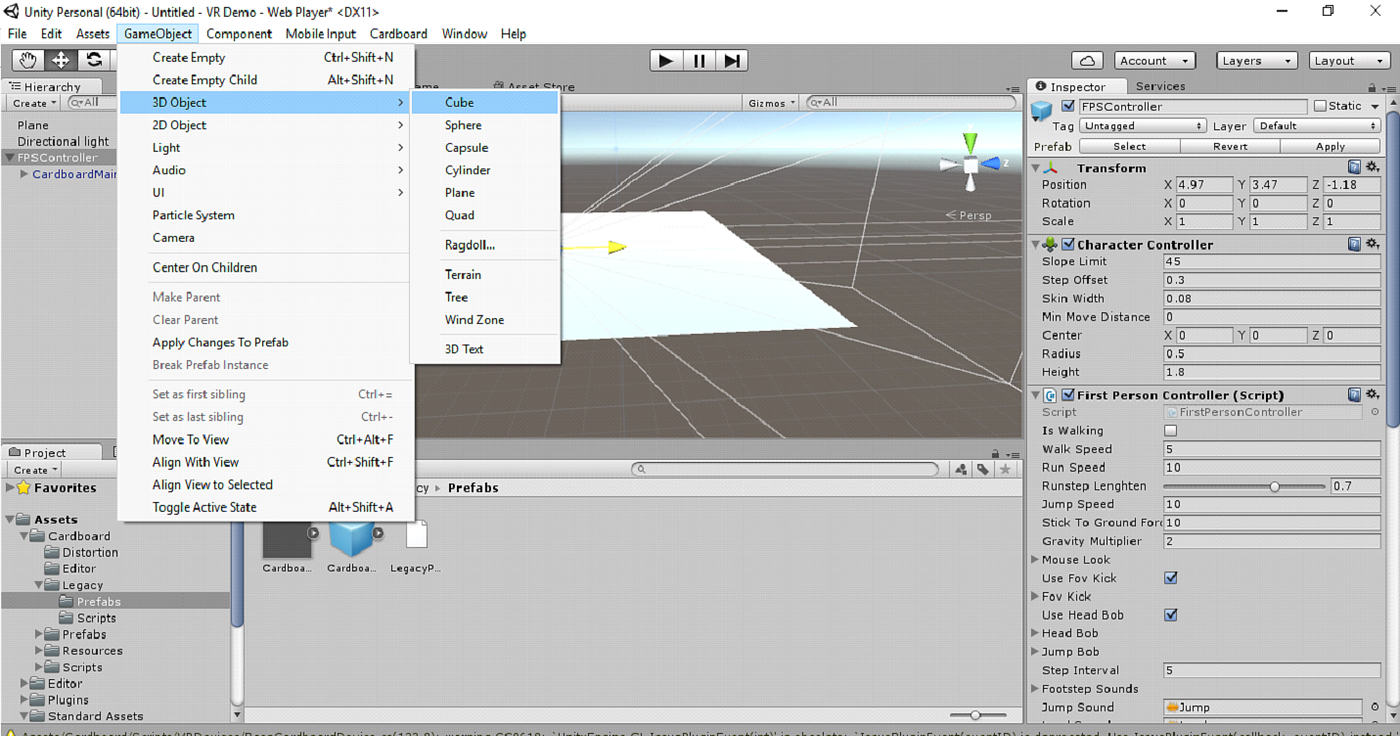This screenshot has height=736, width=1400.
Task: Click the Position X field showing 4.97
Action: click(x=1204, y=185)
